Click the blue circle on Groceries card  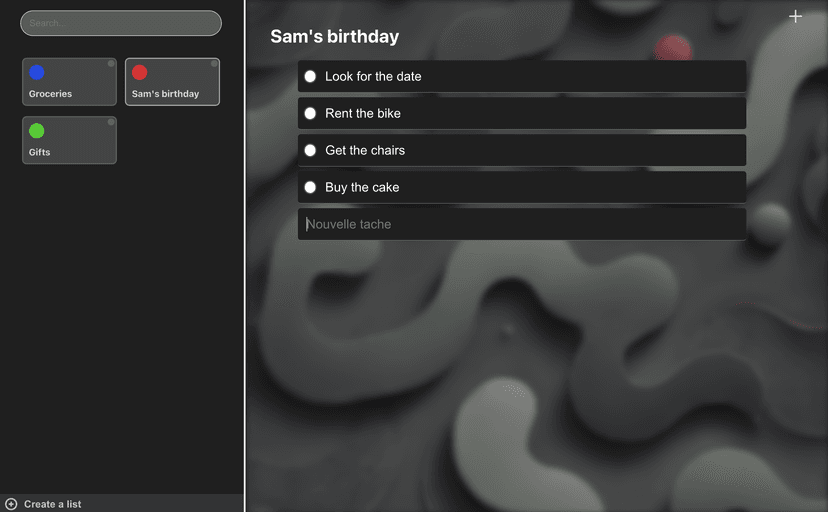click(x=37, y=72)
